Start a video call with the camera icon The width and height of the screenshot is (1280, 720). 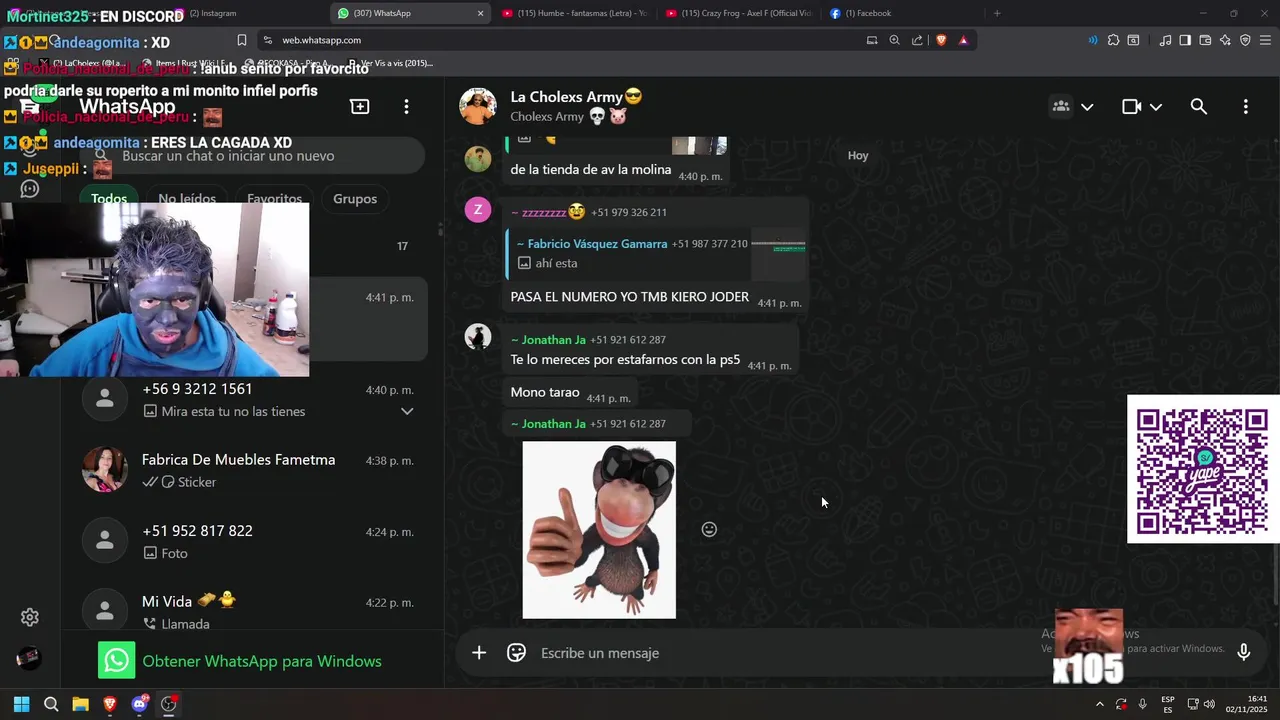click(1131, 107)
